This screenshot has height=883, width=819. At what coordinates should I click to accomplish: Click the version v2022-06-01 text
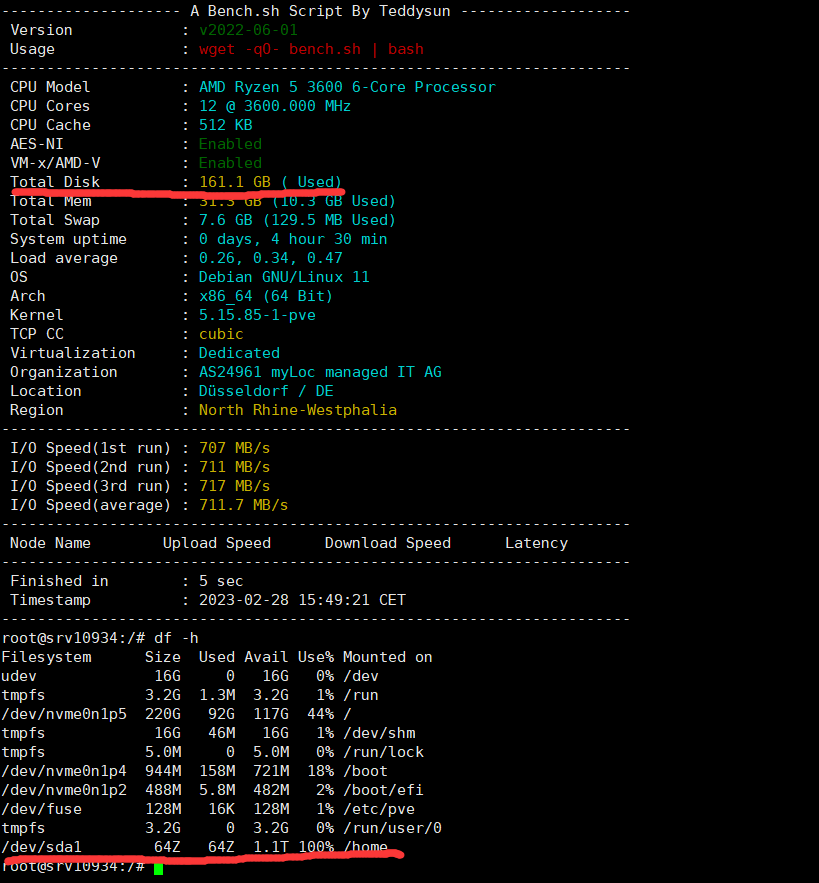click(248, 30)
